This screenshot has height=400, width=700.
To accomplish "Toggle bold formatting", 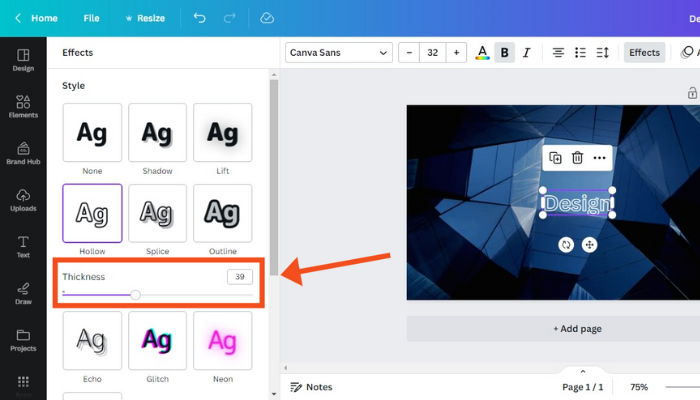I will (504, 53).
